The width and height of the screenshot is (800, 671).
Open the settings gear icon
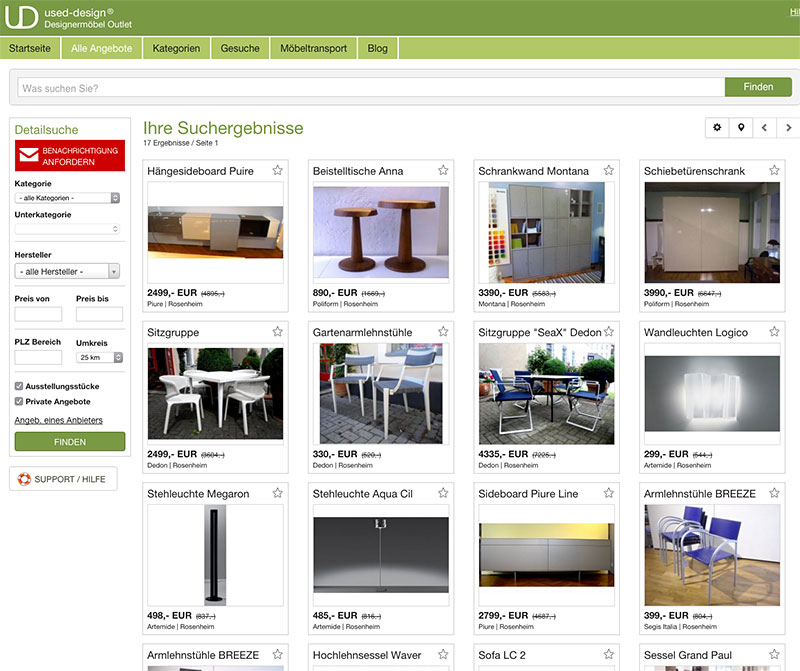coord(716,128)
